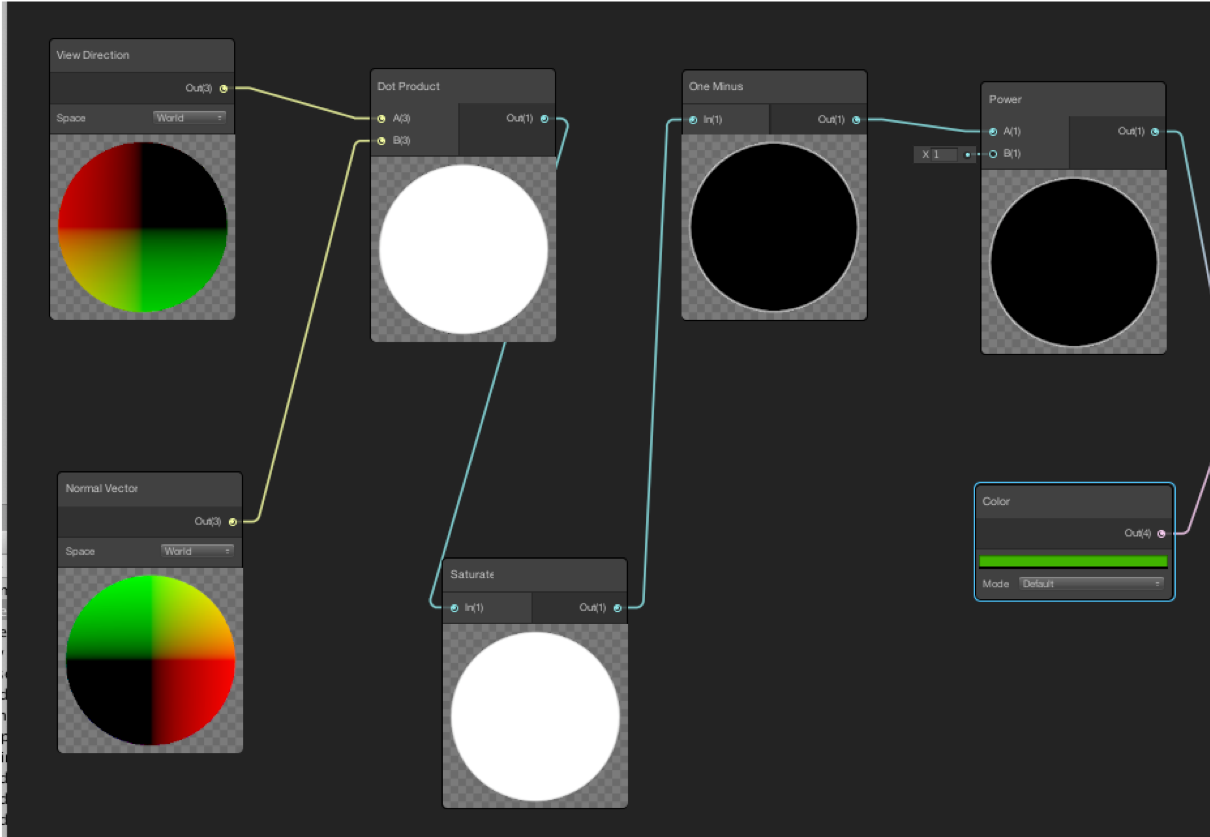The height and width of the screenshot is (837, 1210).
Task: Click the Power A(1) input port
Action: pos(993,132)
